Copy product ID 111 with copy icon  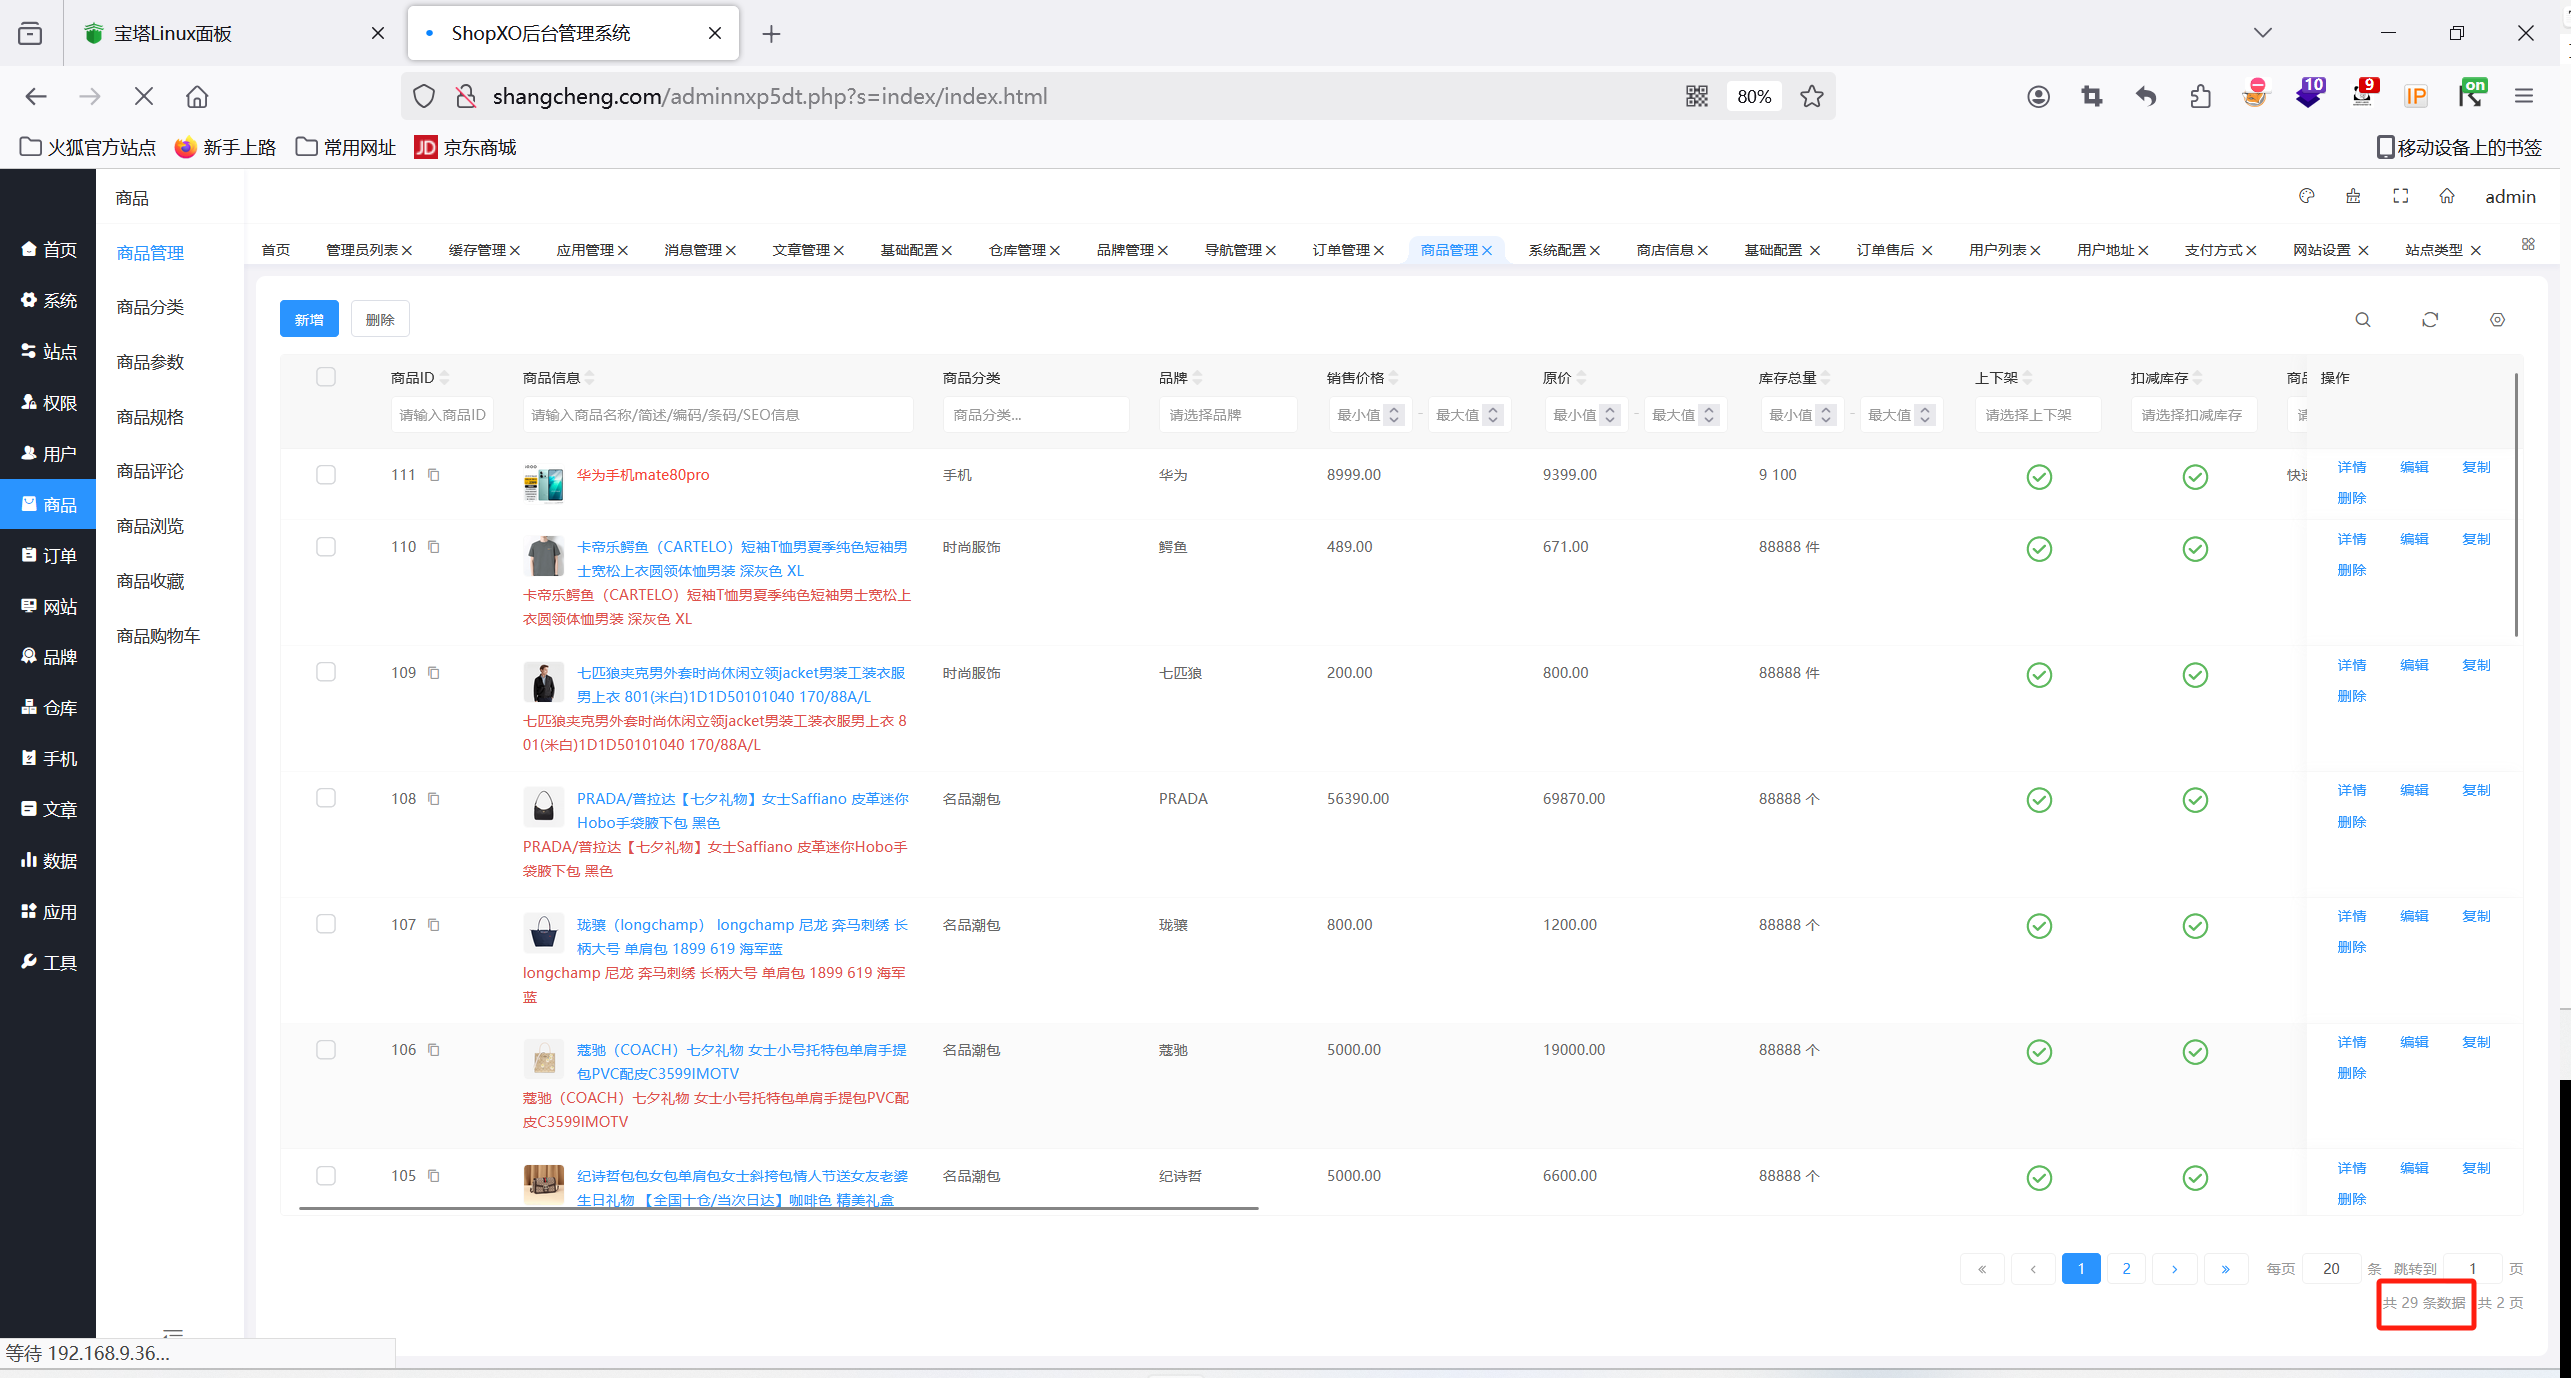click(x=434, y=475)
